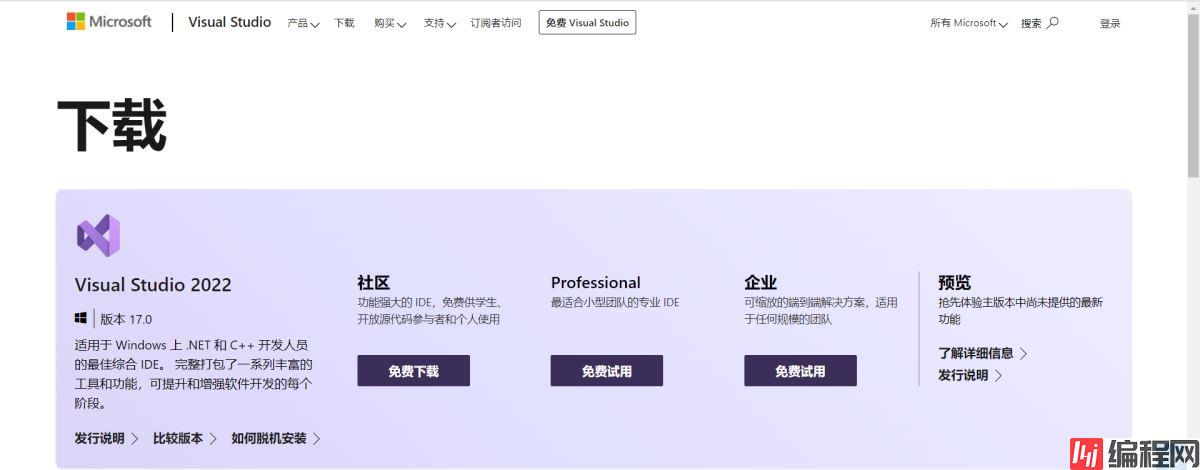Viewport: 1200px width, 470px height.
Task: Click 免费试用 under the 企业 edition
Action: coord(800,371)
